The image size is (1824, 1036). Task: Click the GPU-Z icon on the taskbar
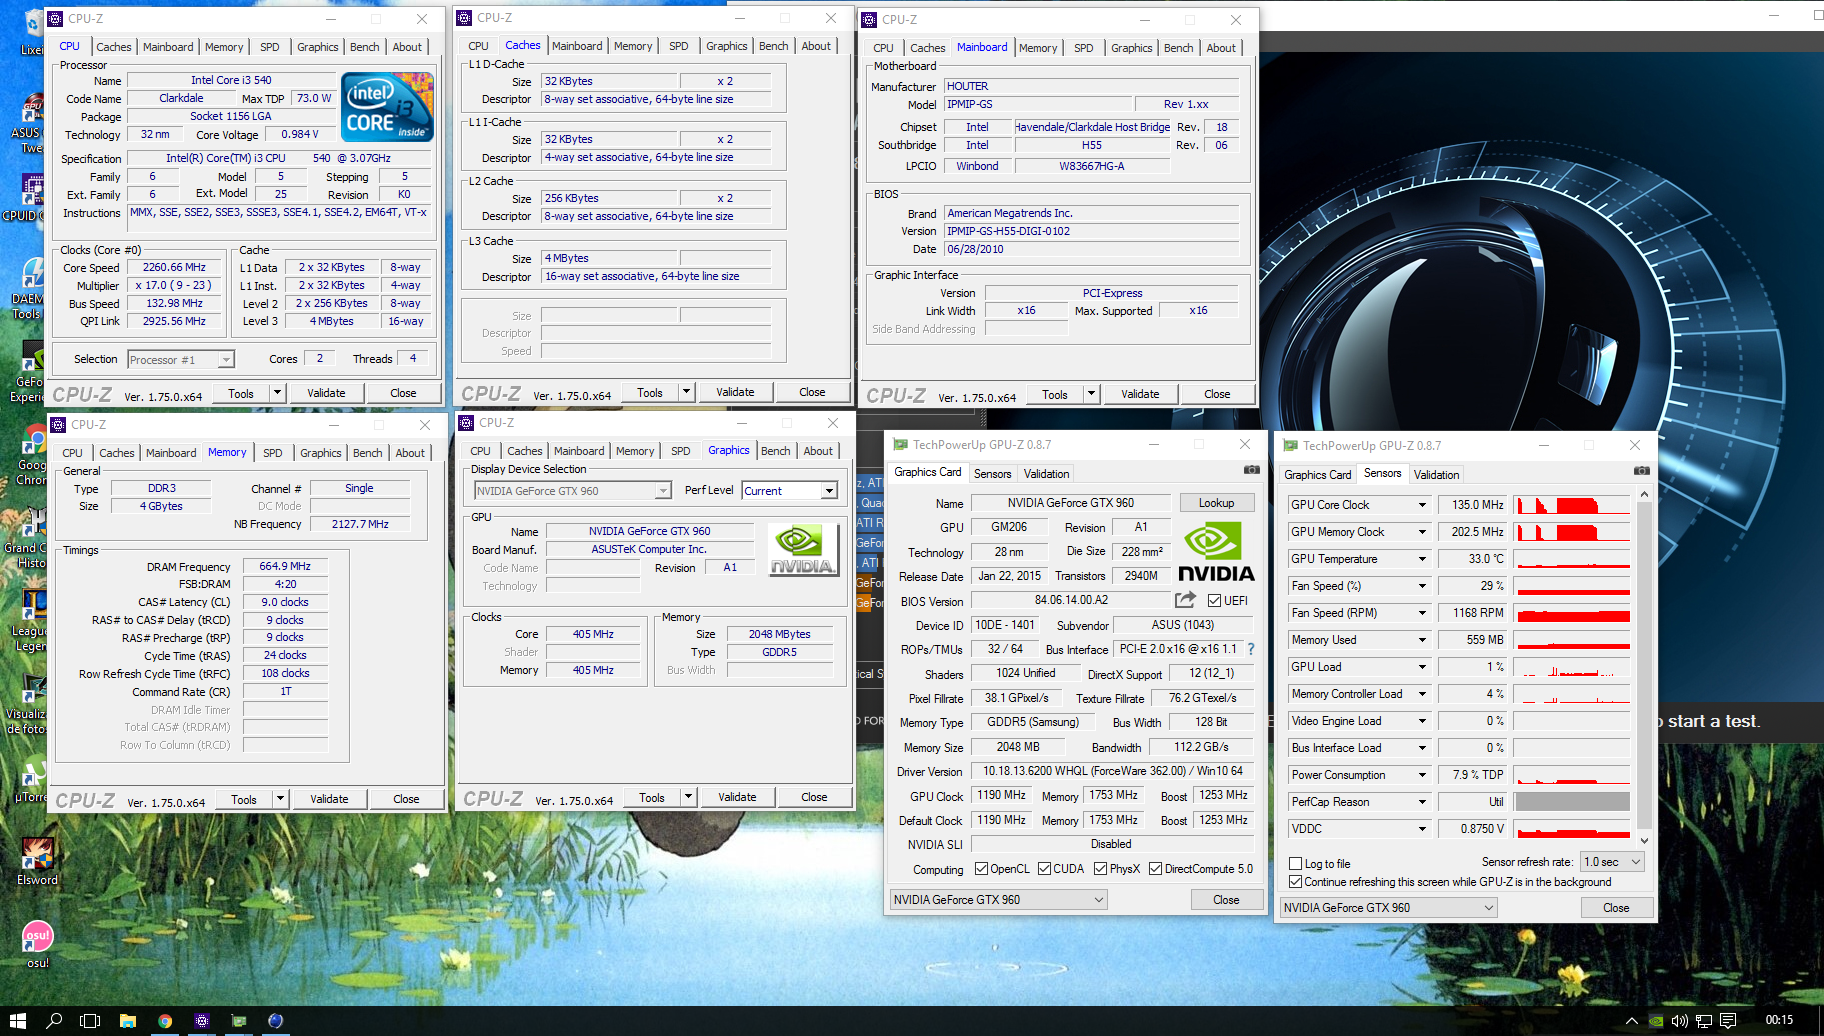click(239, 1021)
